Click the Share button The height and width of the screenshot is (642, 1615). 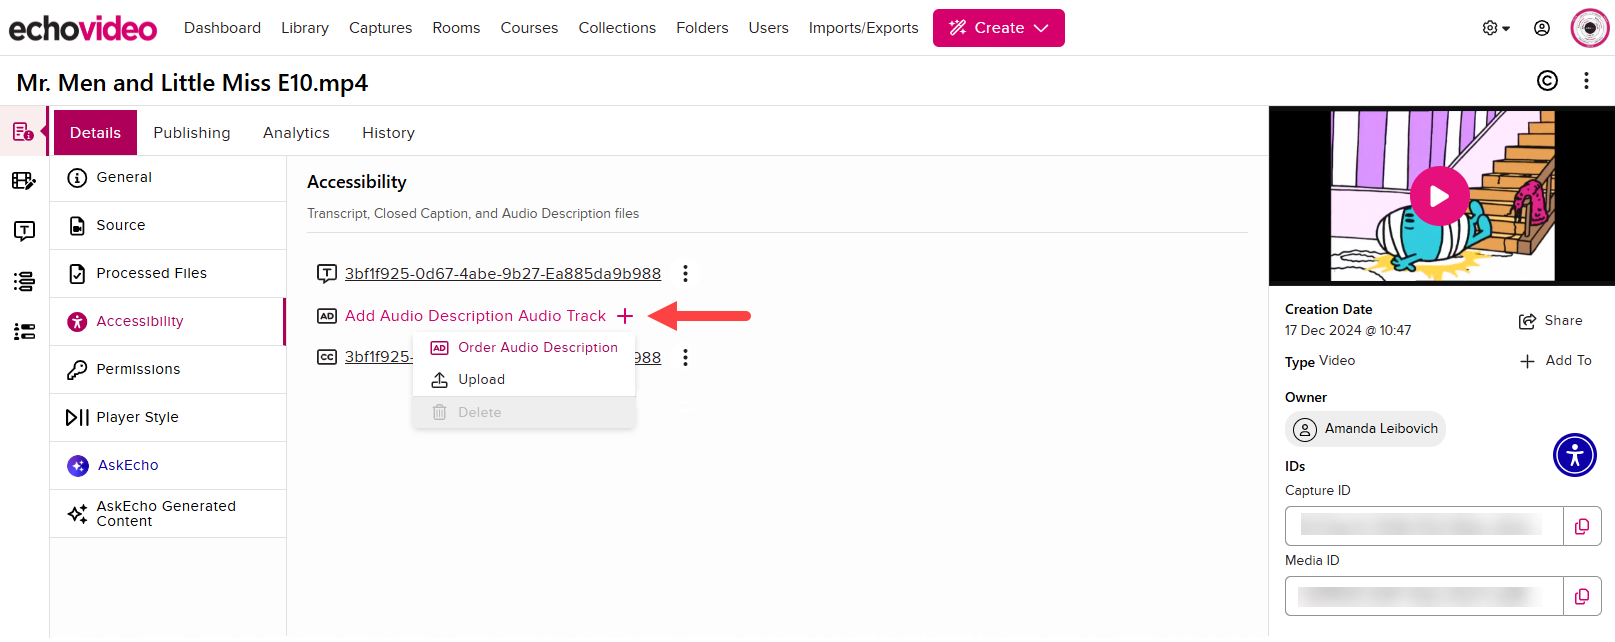tap(1551, 321)
